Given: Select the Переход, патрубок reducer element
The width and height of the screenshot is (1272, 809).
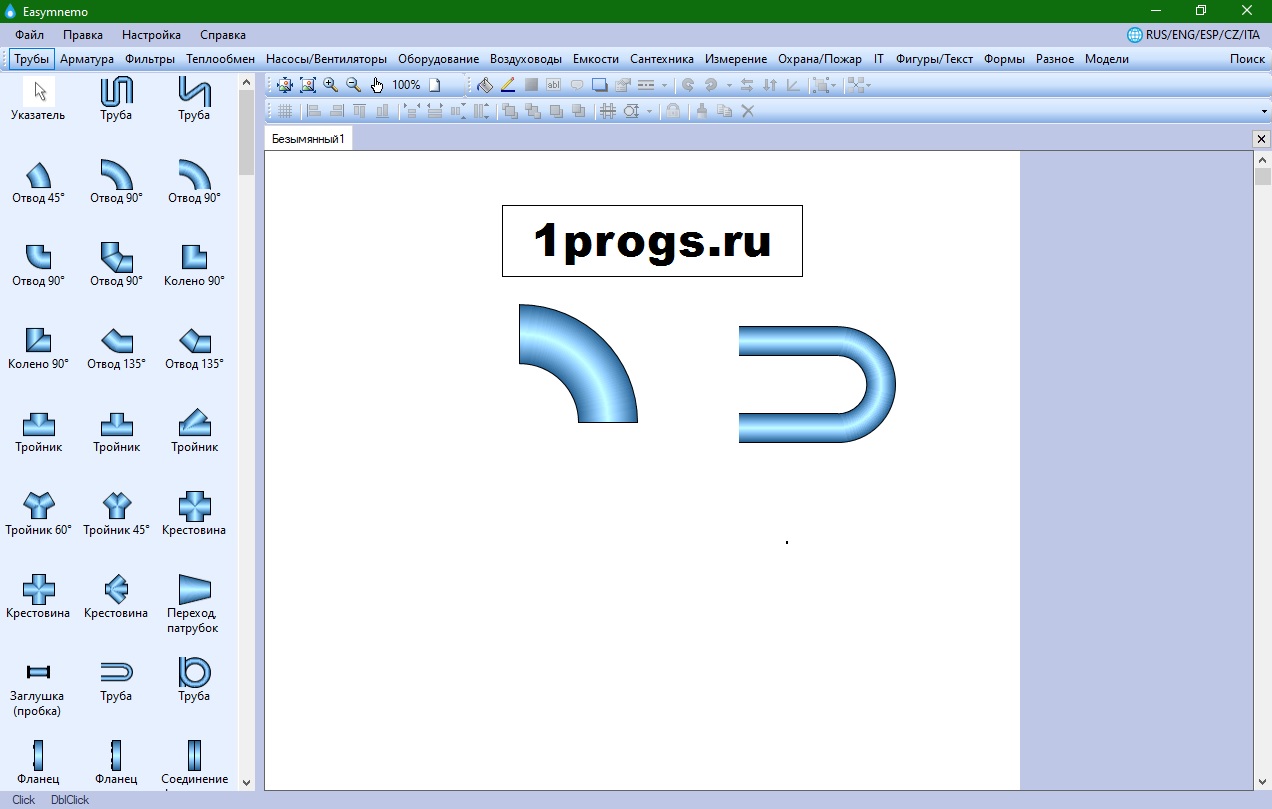Looking at the screenshot, I should [x=194, y=604].
